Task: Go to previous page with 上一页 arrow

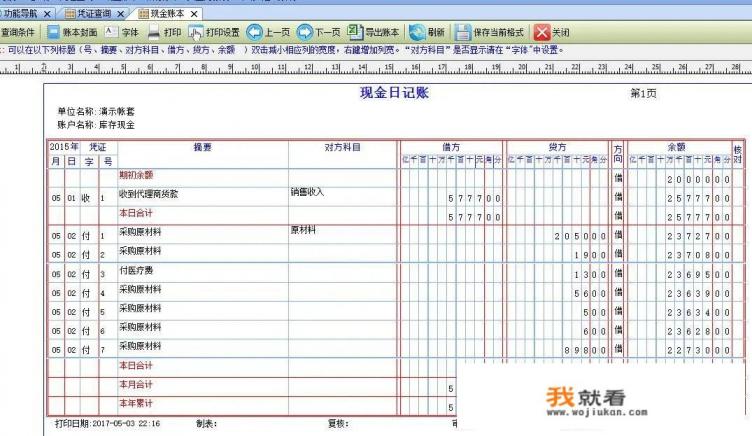Action: click(x=254, y=32)
